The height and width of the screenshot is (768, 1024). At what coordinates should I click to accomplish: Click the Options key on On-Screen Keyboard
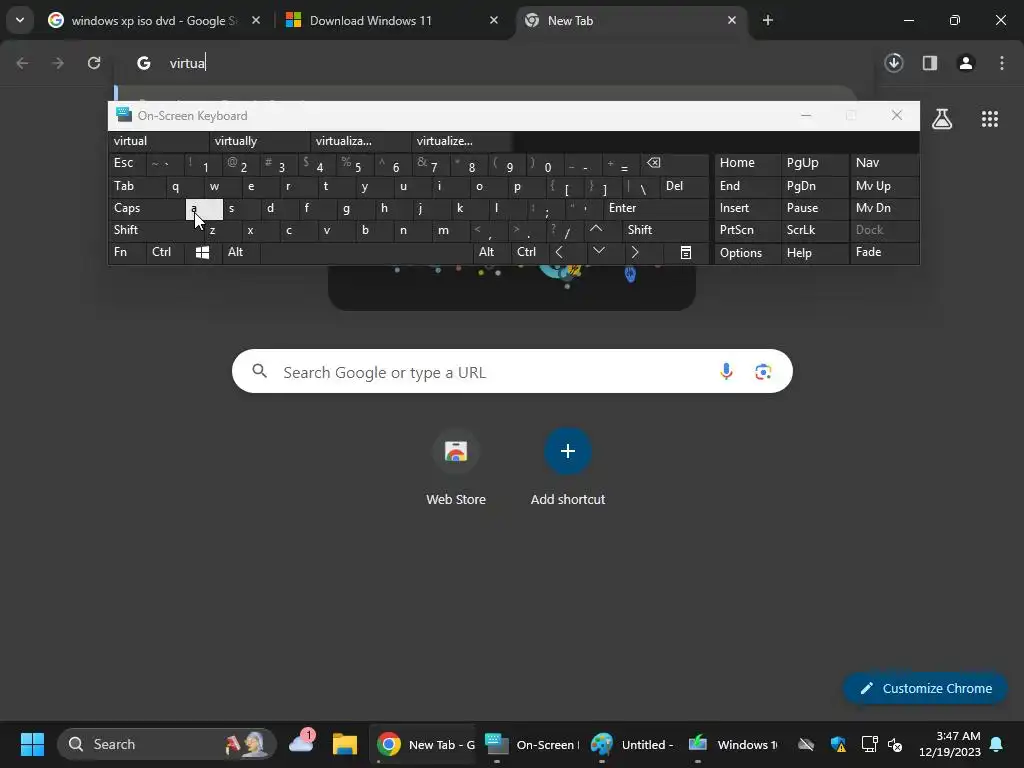[746, 253]
